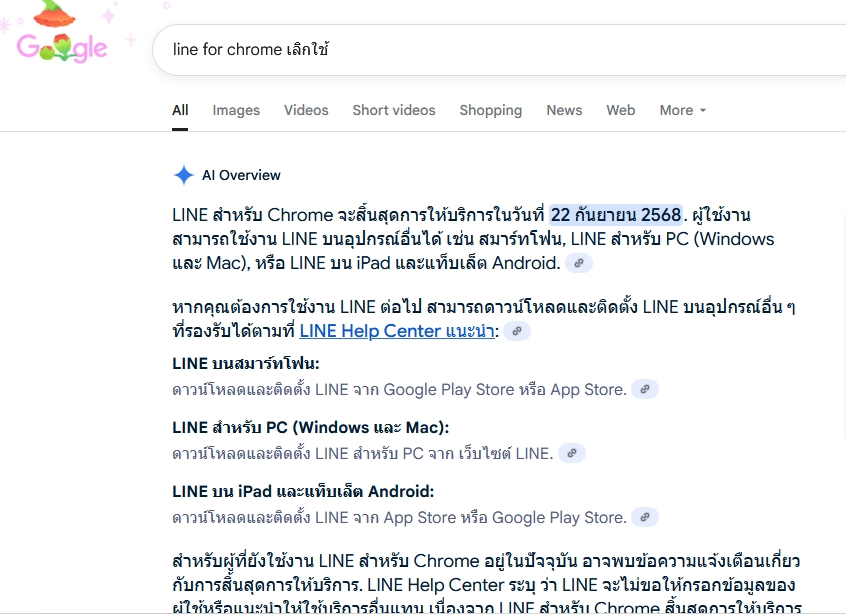Click paragraph starting 'หากคุณต้องการใช้งาน LINE ต่อไป'
This screenshot has width=846, height=614.
483,319
